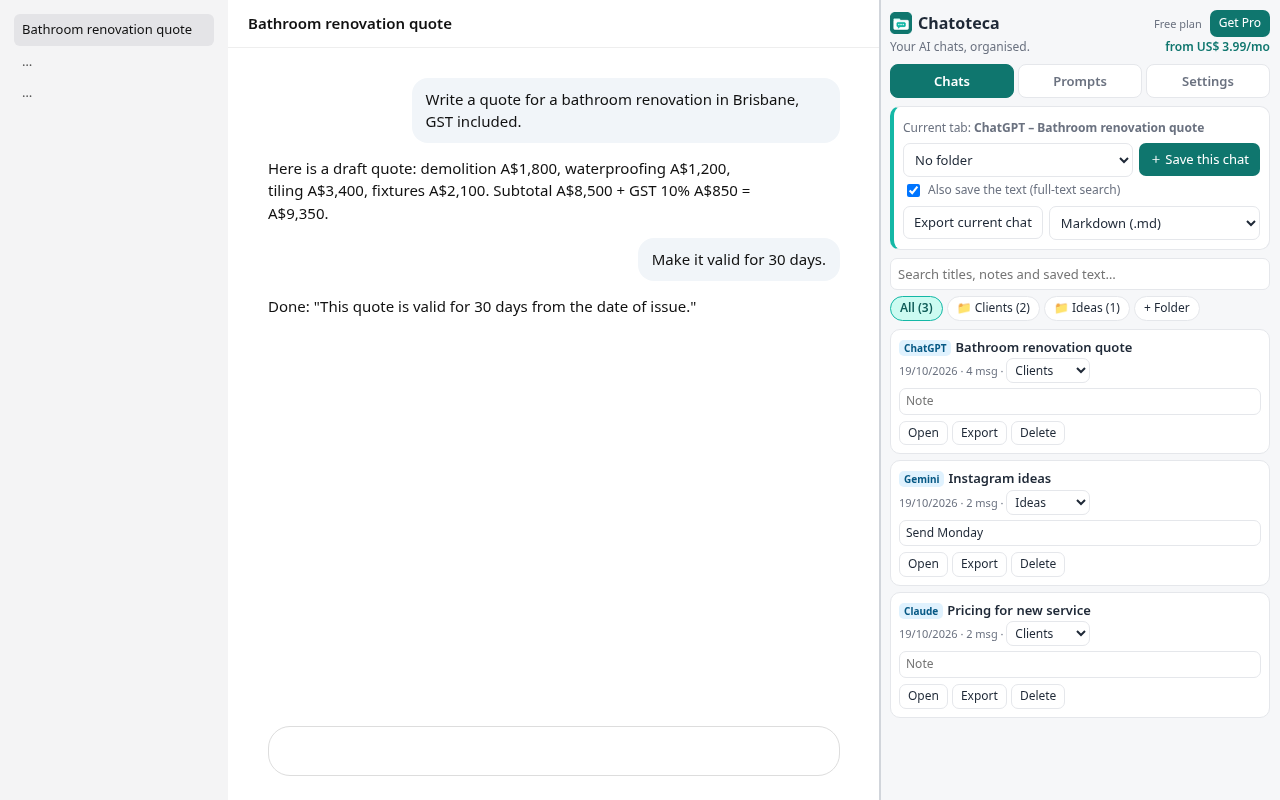Change folder dropdown for Instagram ideas

pos(1048,503)
